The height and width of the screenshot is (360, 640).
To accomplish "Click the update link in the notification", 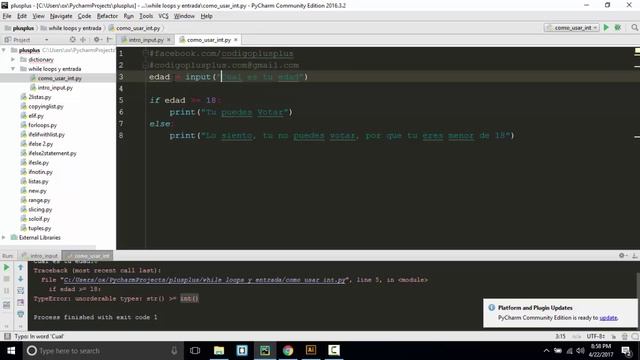I will click(x=608, y=318).
